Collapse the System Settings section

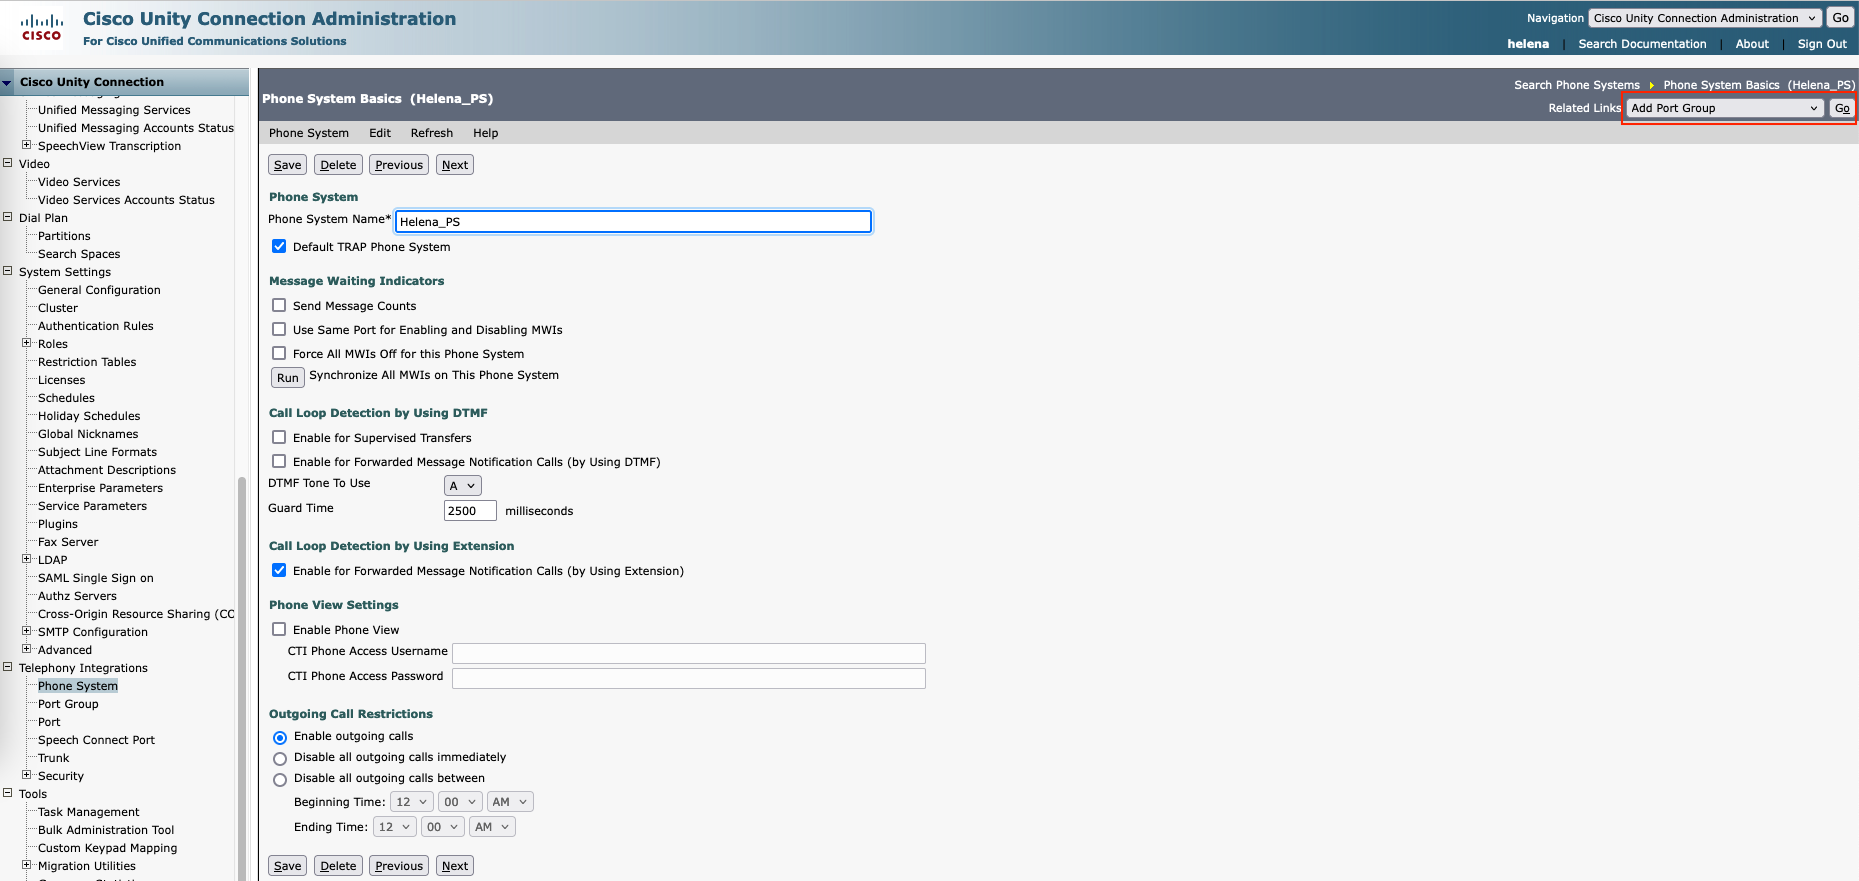(x=8, y=271)
